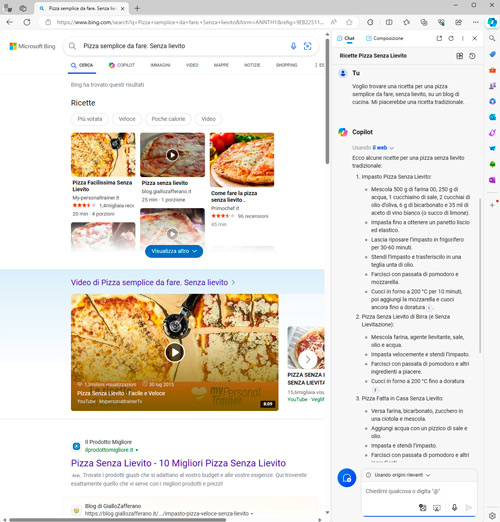Add this page to favorites star
This screenshot has width=500, height=522.
[349, 22]
